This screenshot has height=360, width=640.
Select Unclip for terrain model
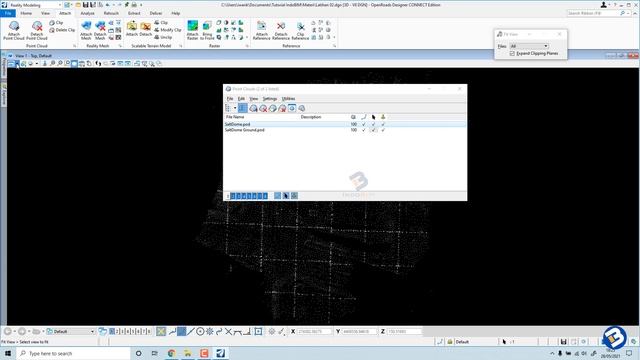(163, 37)
